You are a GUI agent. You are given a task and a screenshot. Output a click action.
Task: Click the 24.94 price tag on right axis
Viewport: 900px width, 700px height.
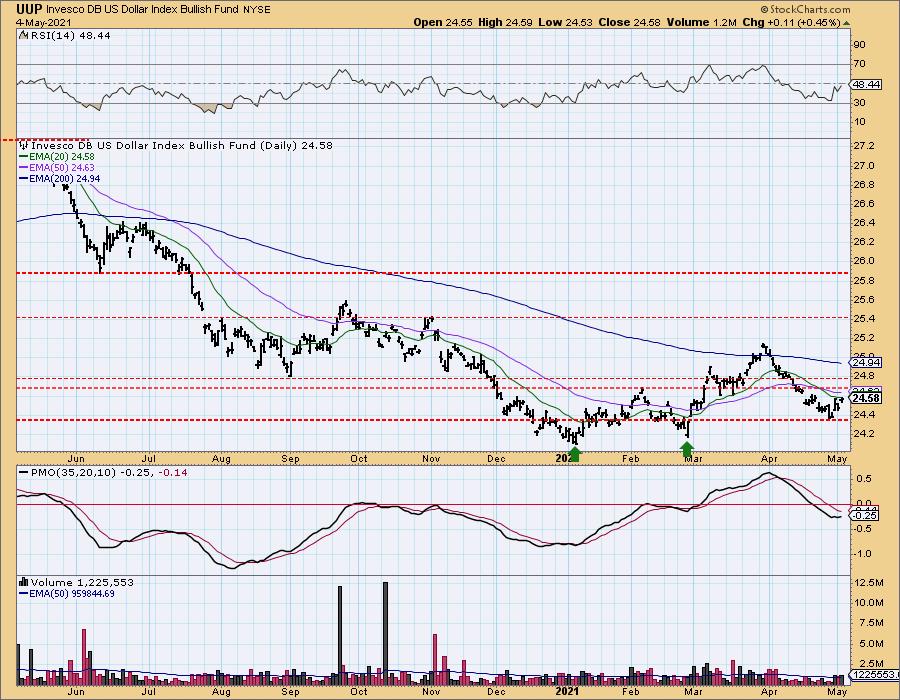coord(867,363)
